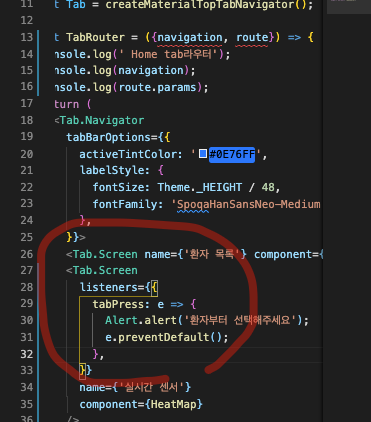Click line number 35 in the gutter
This screenshot has width=371, height=422.
tap(27, 404)
